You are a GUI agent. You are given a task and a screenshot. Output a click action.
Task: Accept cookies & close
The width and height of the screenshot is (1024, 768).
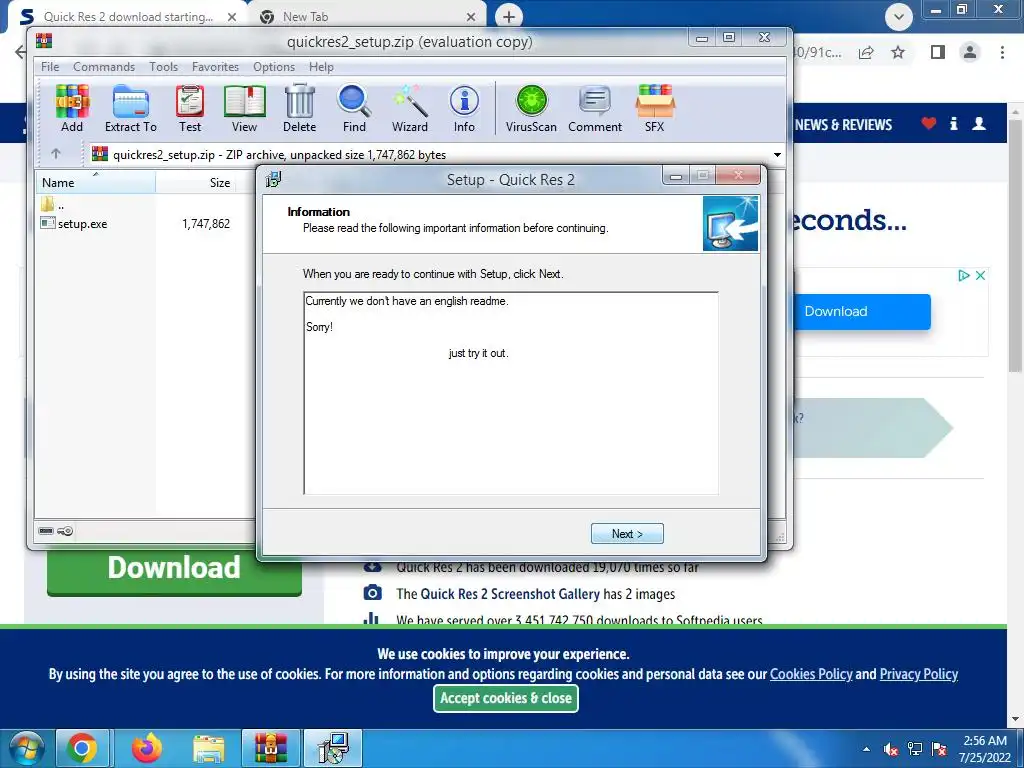tap(505, 698)
